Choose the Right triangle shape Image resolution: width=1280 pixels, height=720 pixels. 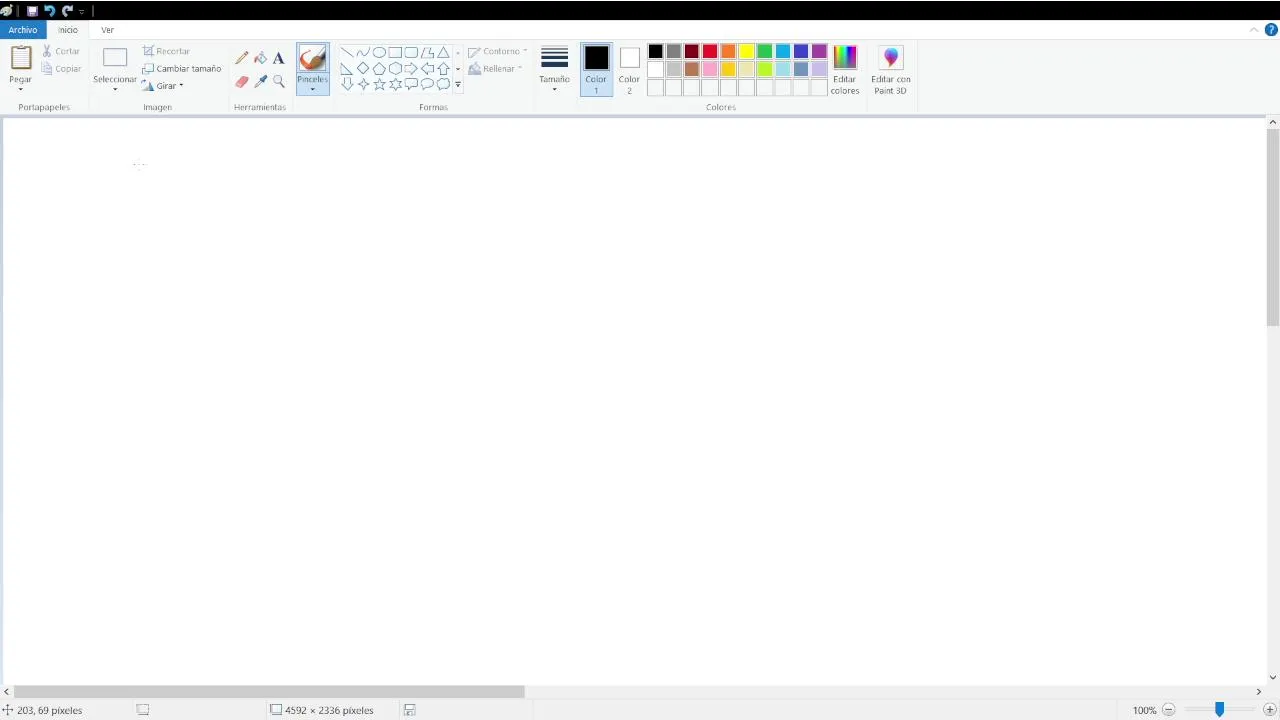[x=347, y=68]
